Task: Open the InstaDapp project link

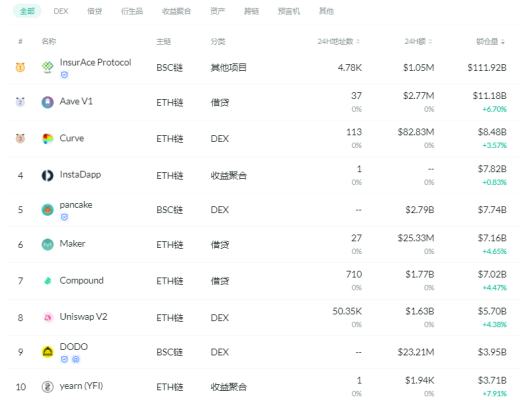Action: (80, 175)
